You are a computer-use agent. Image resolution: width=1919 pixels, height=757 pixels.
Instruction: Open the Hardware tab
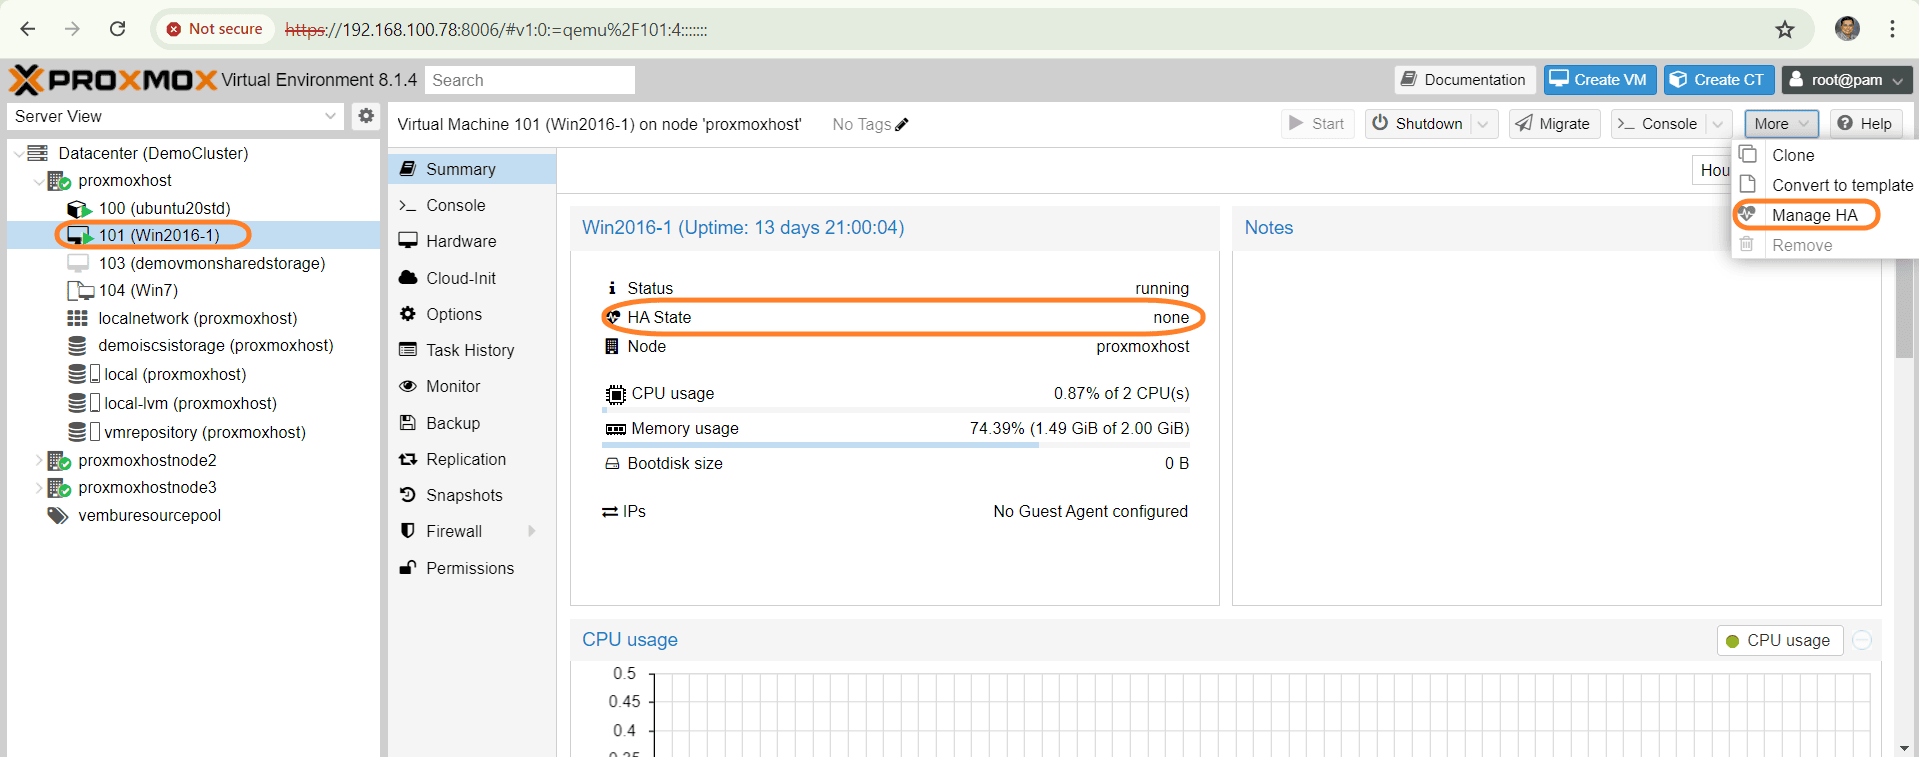coord(471,241)
